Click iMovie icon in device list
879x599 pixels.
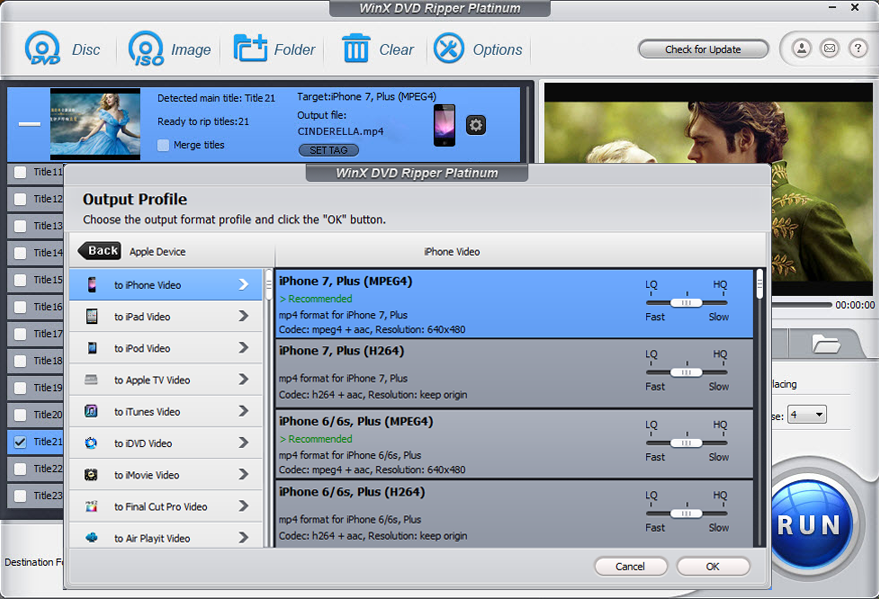coord(91,475)
